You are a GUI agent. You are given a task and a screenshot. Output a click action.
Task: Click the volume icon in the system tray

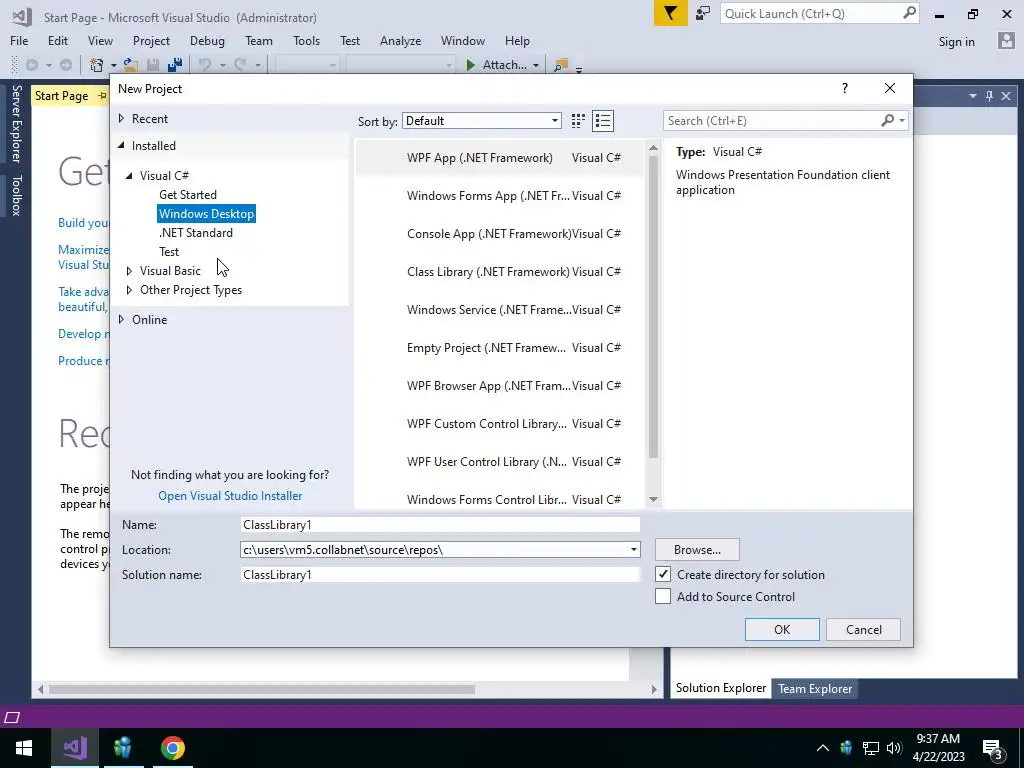pos(894,748)
